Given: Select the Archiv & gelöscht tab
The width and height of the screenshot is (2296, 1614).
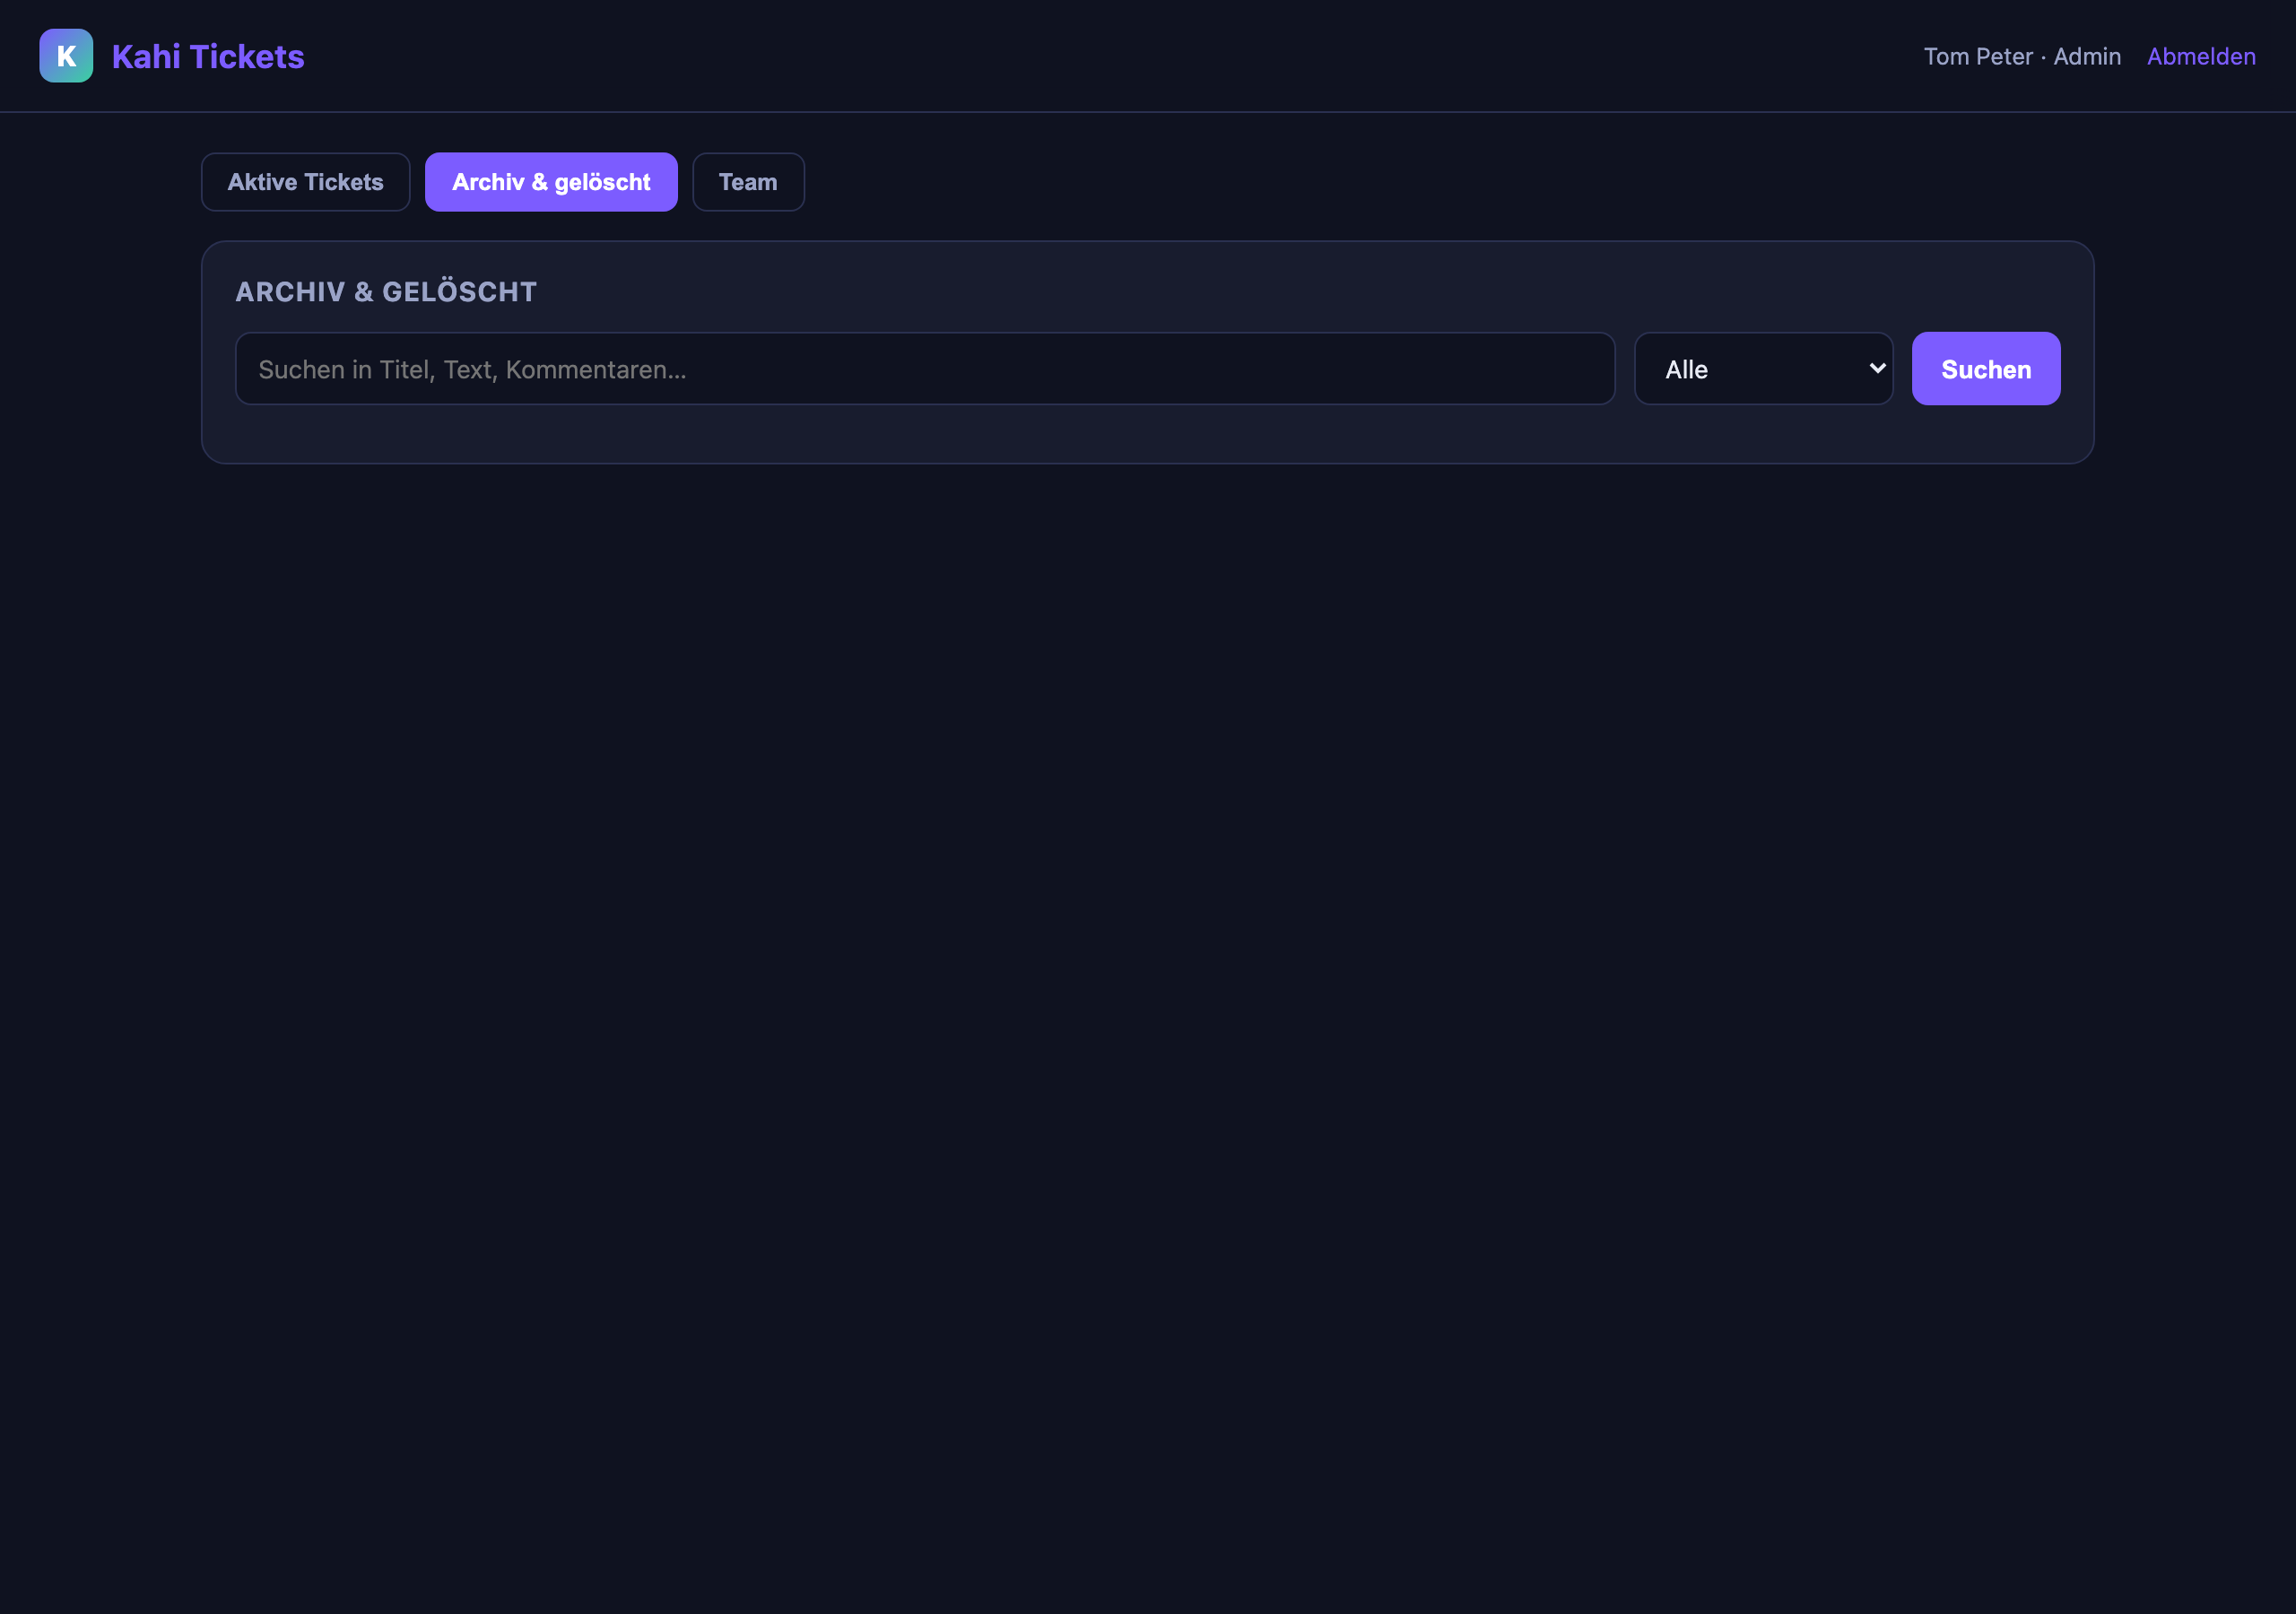Looking at the screenshot, I should coord(551,182).
